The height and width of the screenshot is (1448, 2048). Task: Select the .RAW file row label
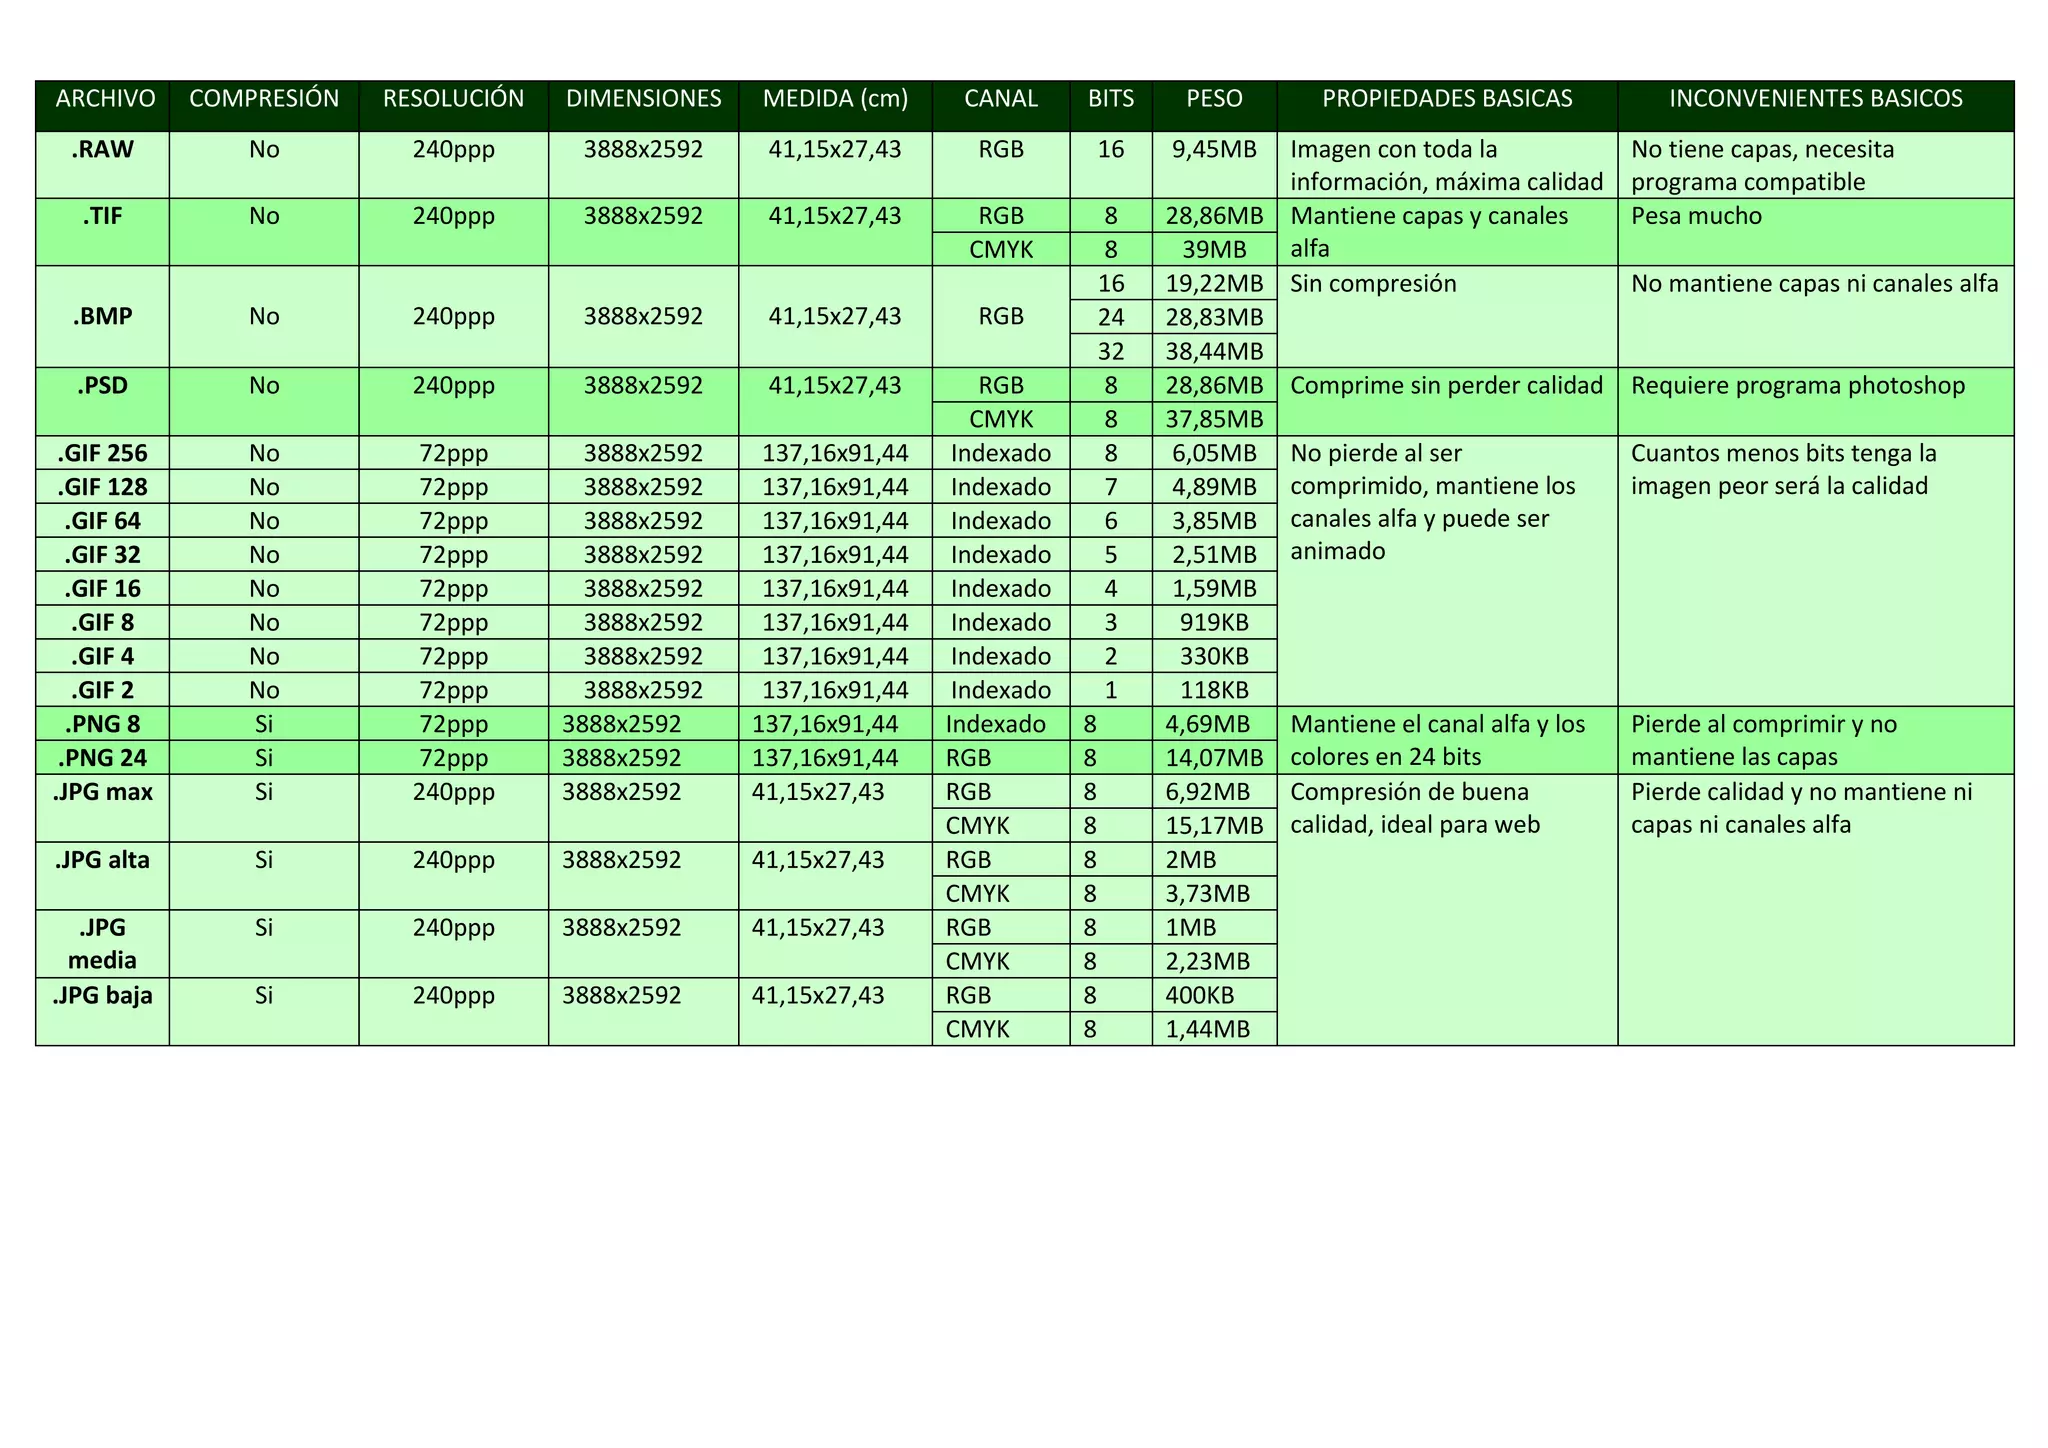coord(103,150)
